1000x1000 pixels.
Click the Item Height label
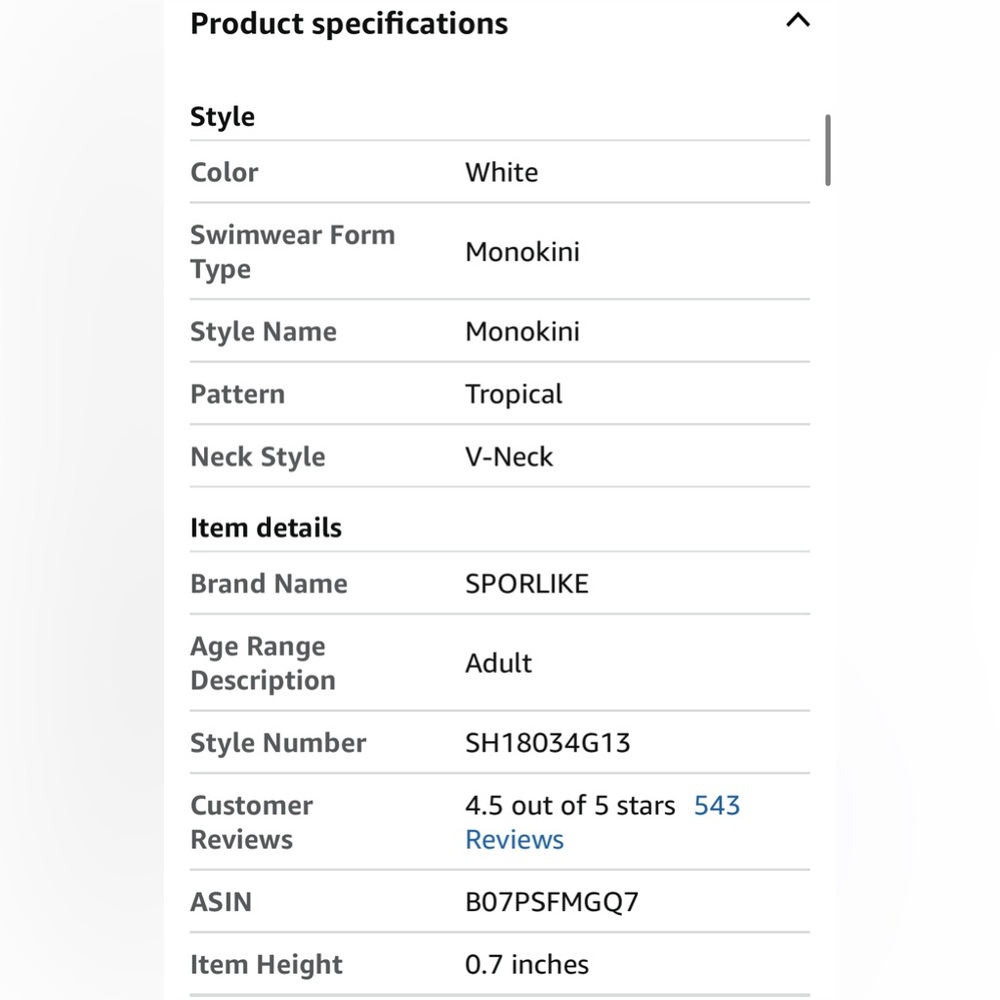coord(266,964)
